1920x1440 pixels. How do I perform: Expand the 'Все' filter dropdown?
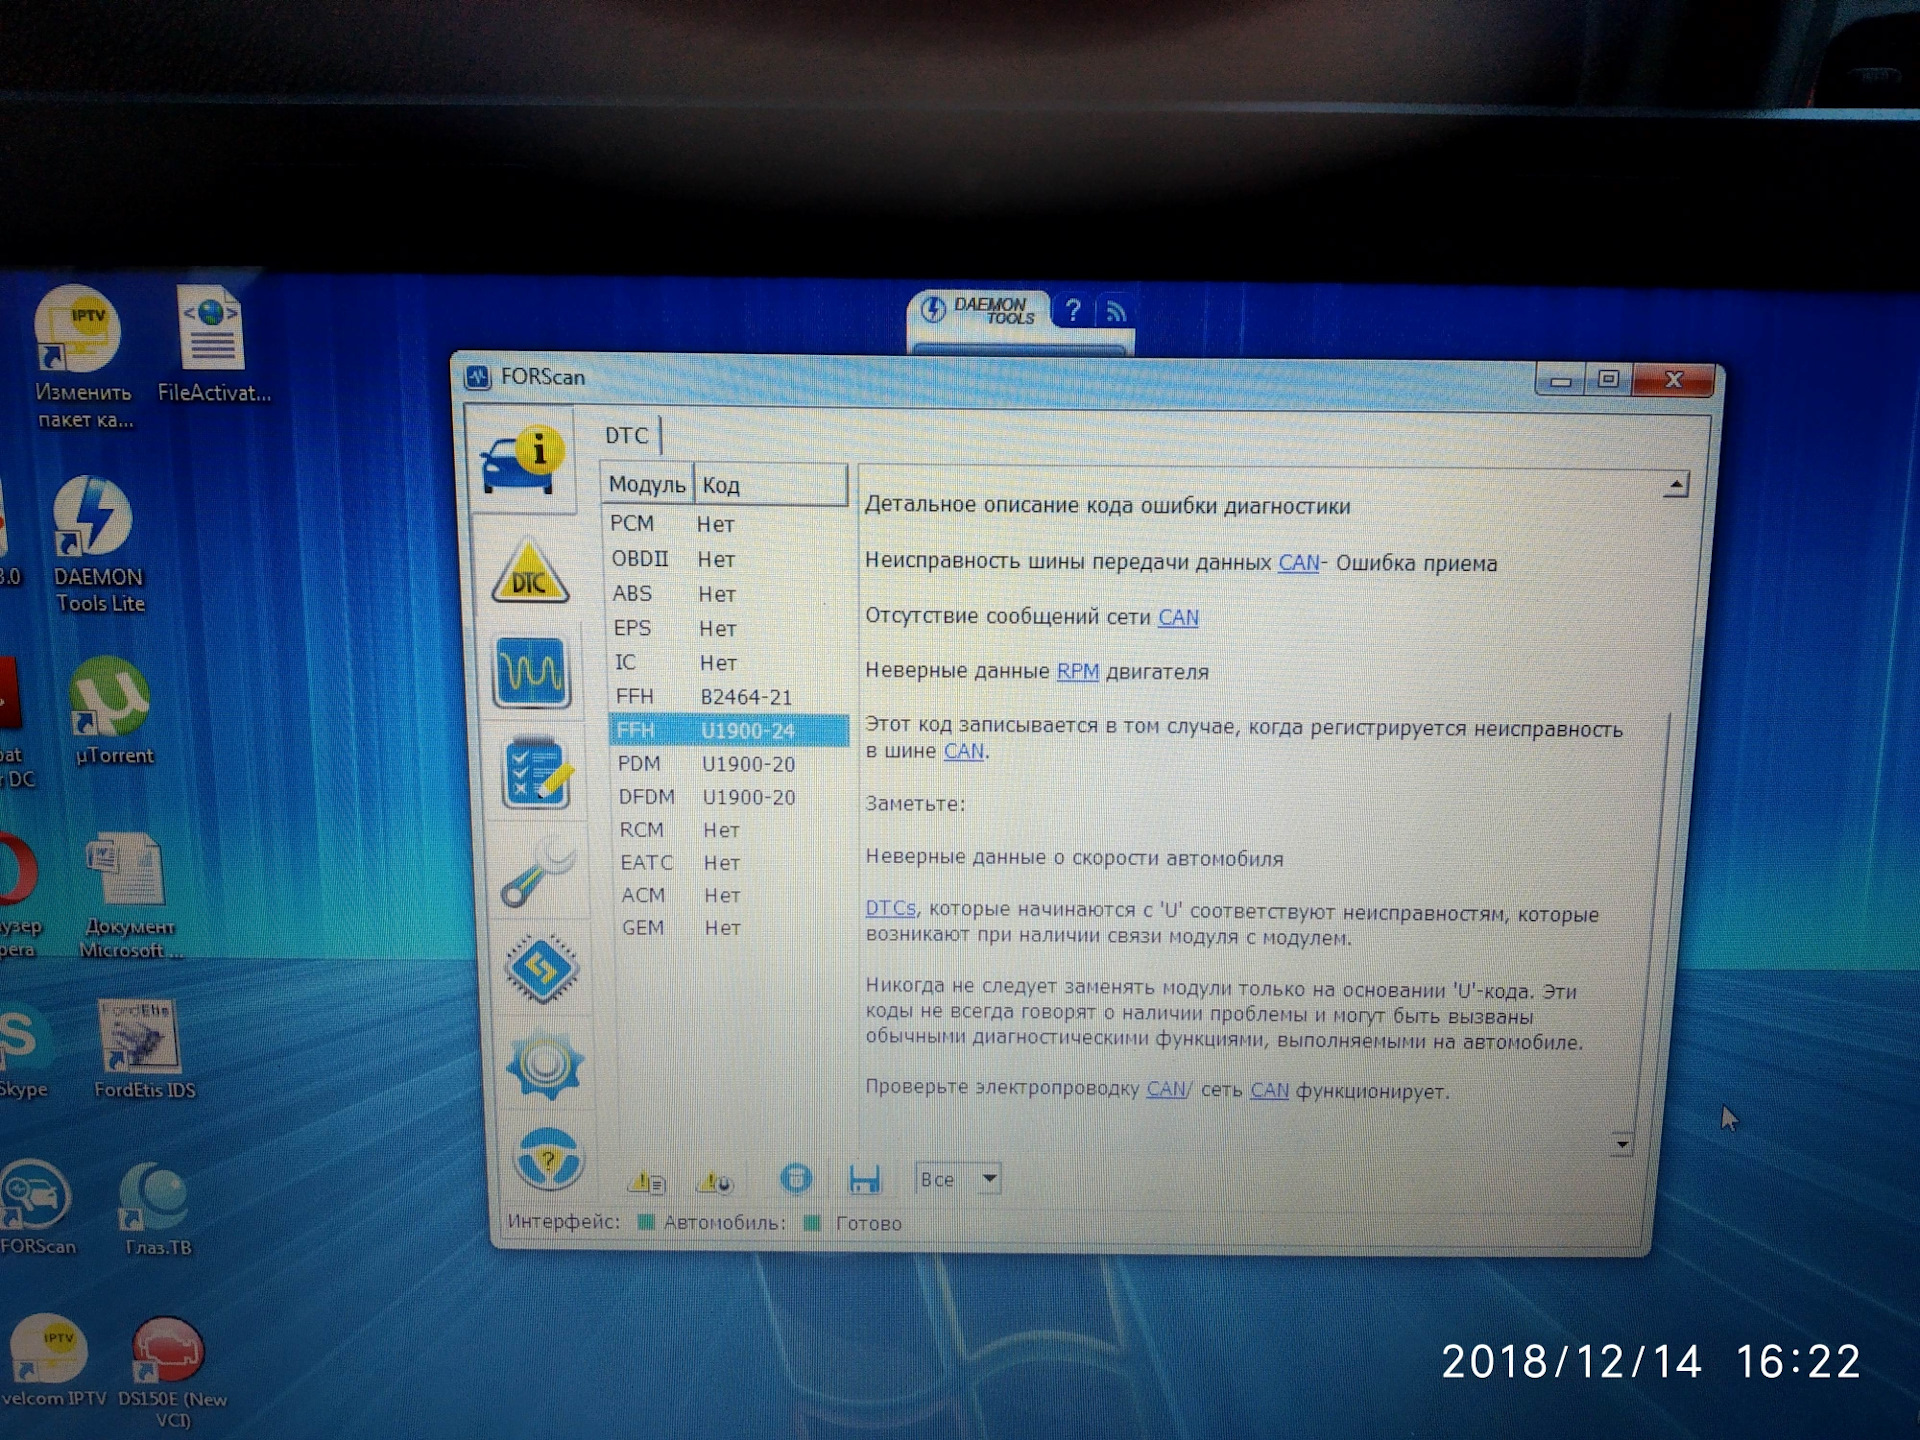point(989,1179)
